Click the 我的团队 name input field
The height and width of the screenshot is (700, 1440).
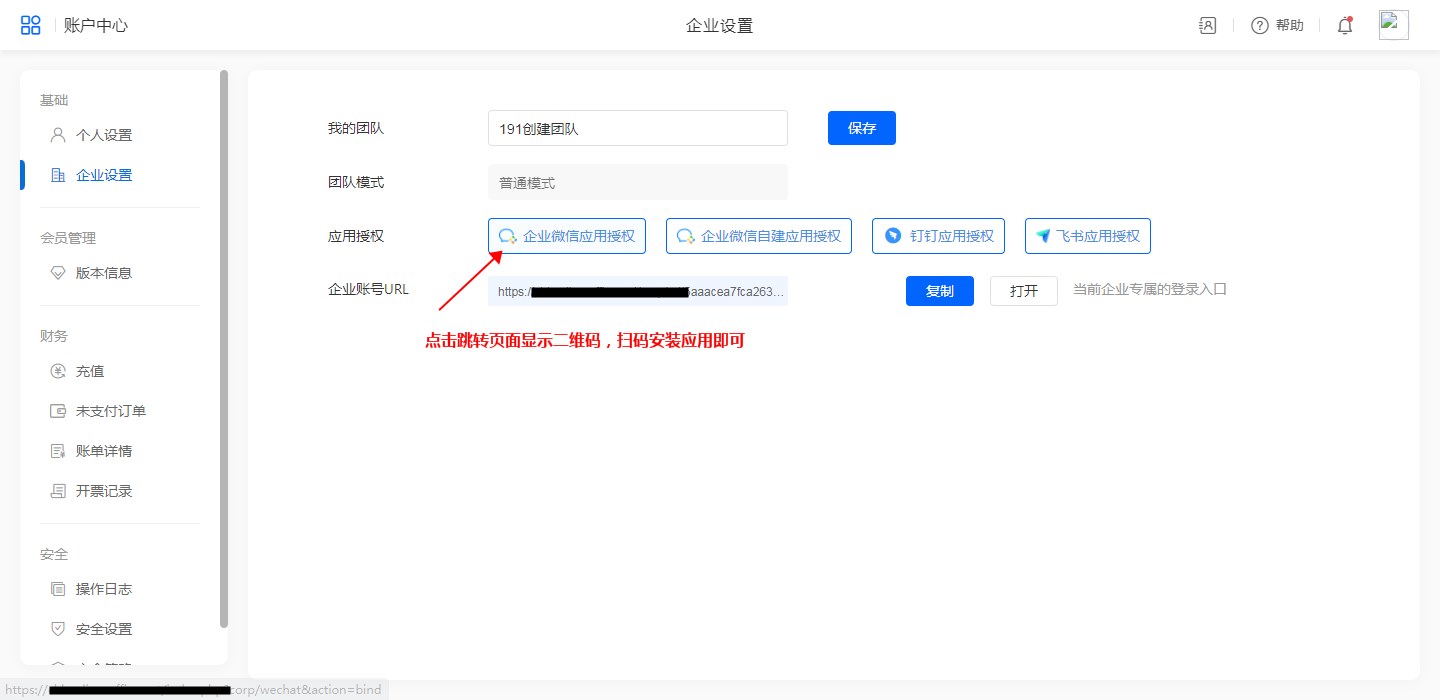point(637,128)
